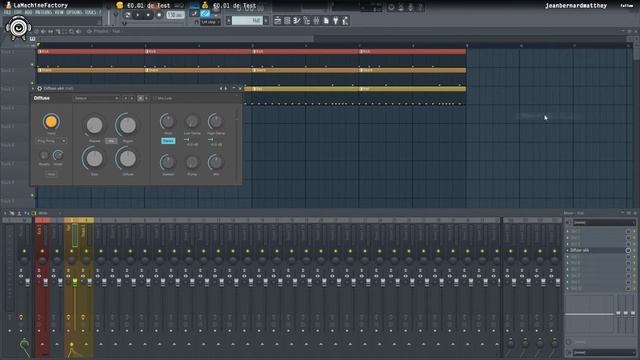This screenshot has height=360, width=640.
Task: Click the last icon in the view toolbar
Action: (x=345, y=21)
